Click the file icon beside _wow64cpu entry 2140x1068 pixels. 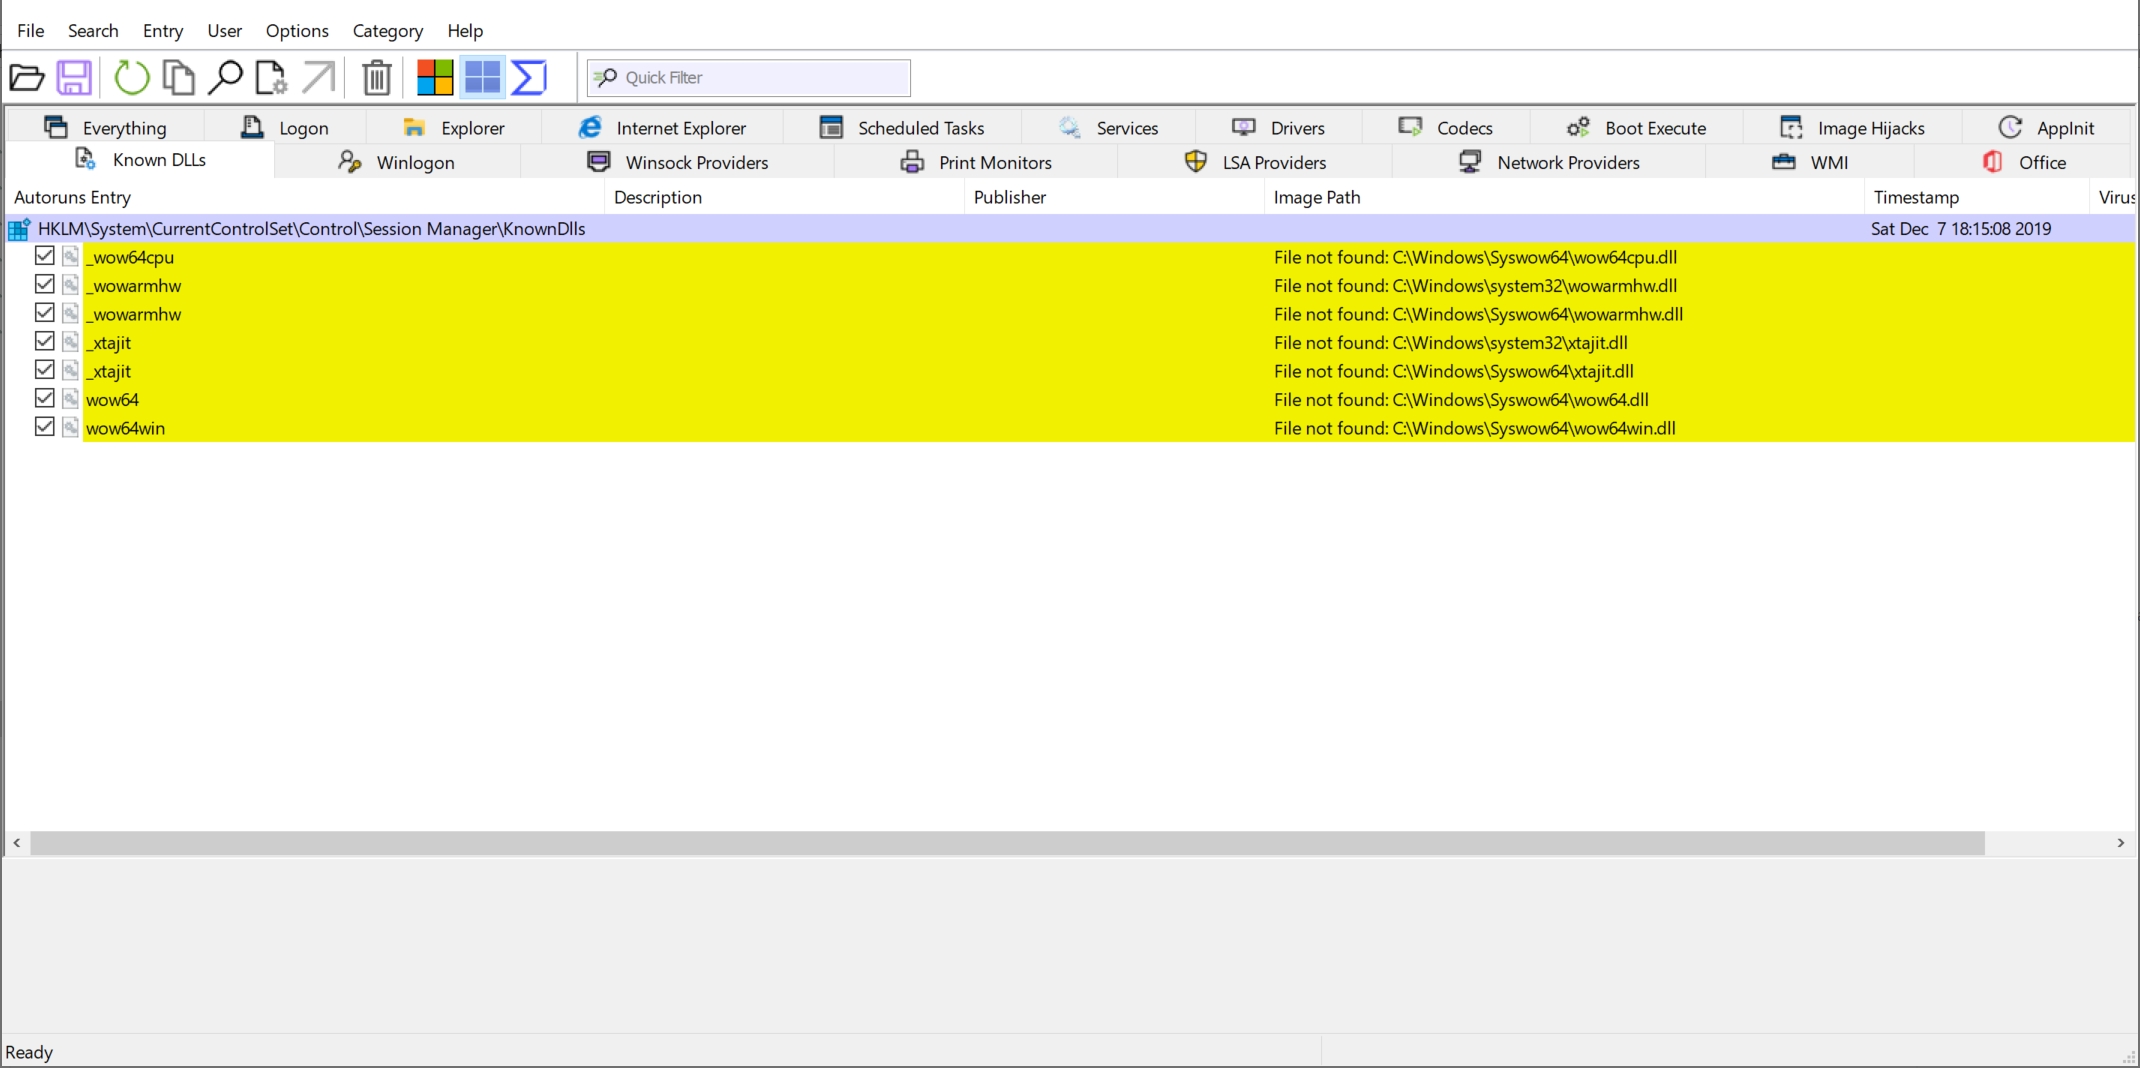[x=70, y=257]
